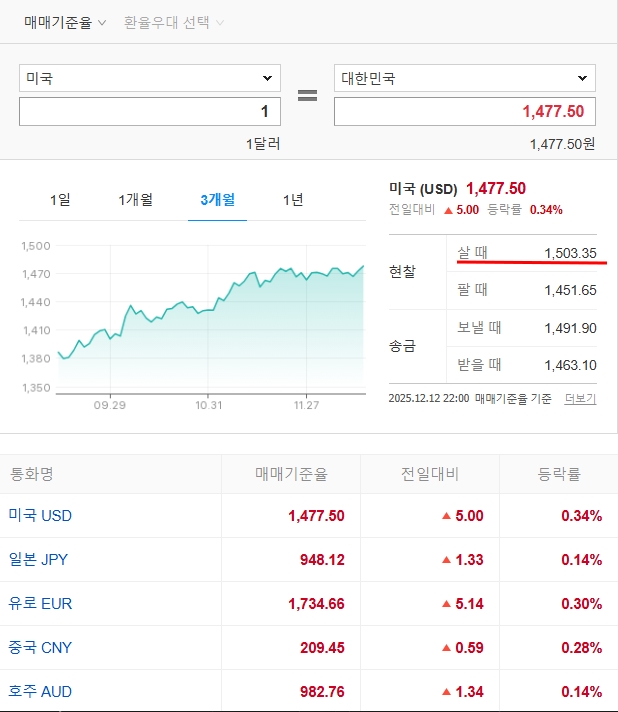
Task: Switch to the 1년 chart tab
Action: coord(293,200)
